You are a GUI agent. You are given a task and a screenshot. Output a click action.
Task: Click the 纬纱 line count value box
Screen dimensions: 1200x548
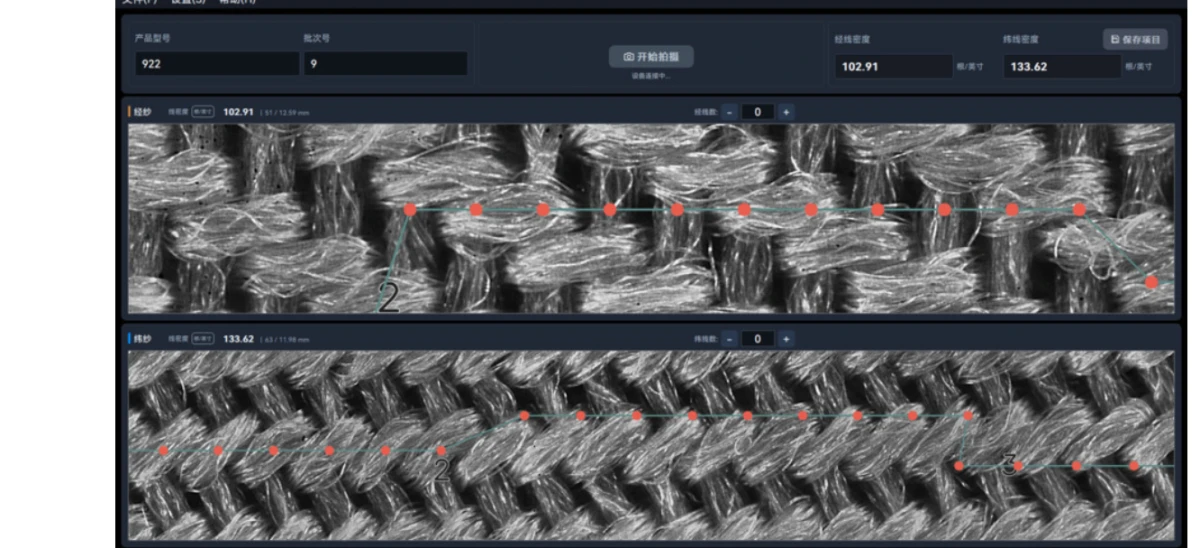758,339
